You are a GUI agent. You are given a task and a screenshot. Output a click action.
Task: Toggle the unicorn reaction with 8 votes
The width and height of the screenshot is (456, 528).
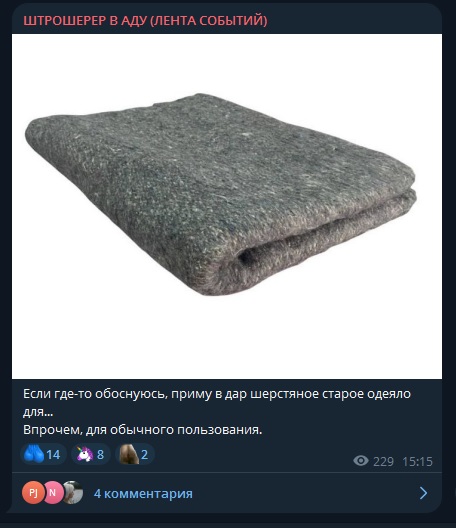click(91, 454)
